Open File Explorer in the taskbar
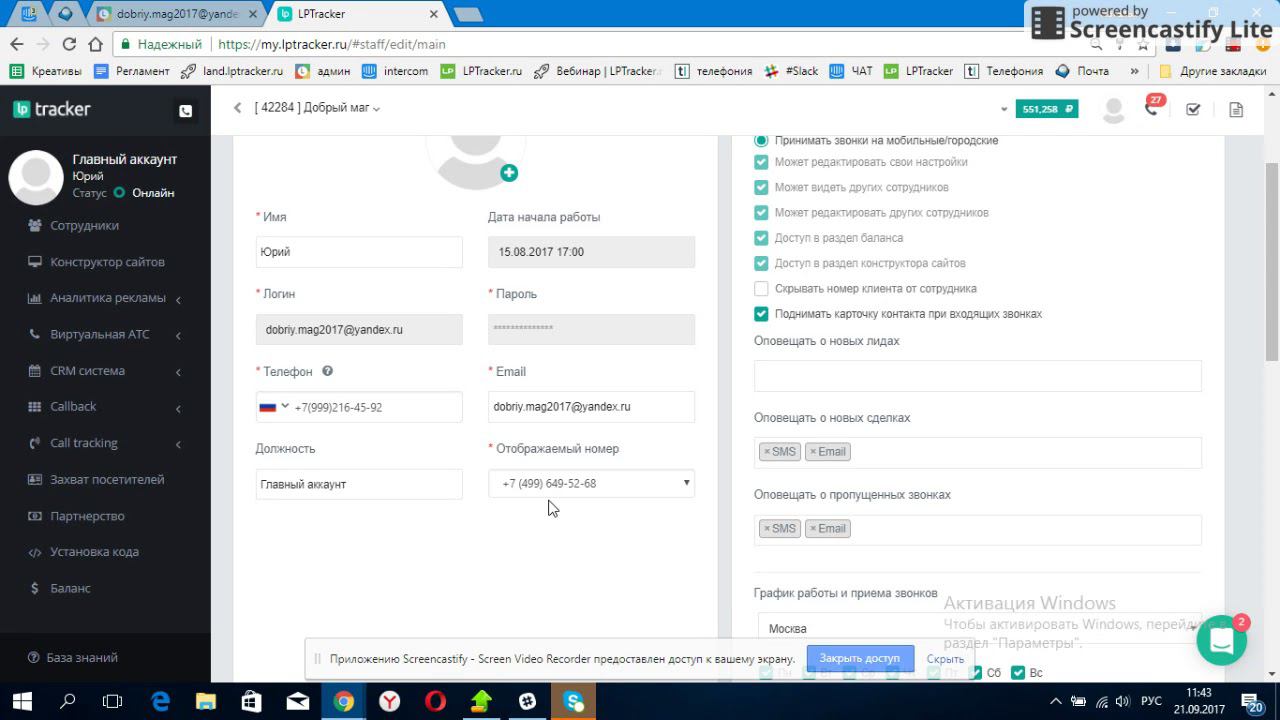 (205, 701)
